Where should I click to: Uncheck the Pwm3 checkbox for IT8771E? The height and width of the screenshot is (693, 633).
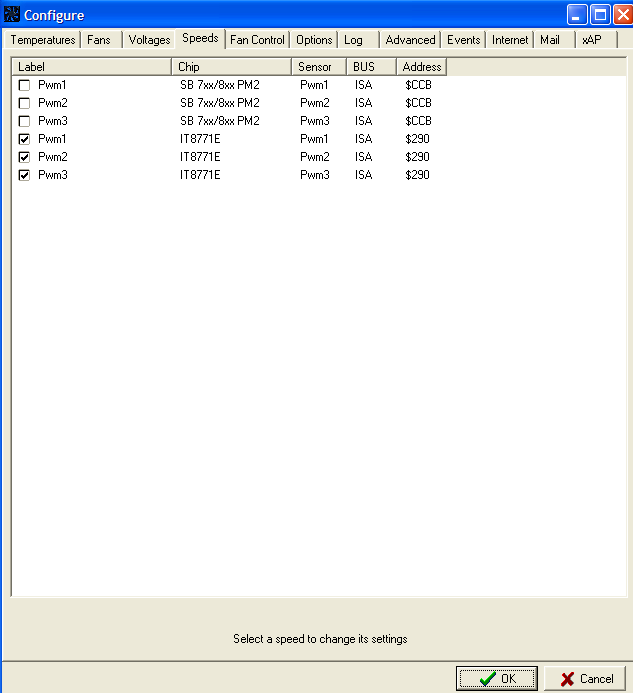[24, 175]
